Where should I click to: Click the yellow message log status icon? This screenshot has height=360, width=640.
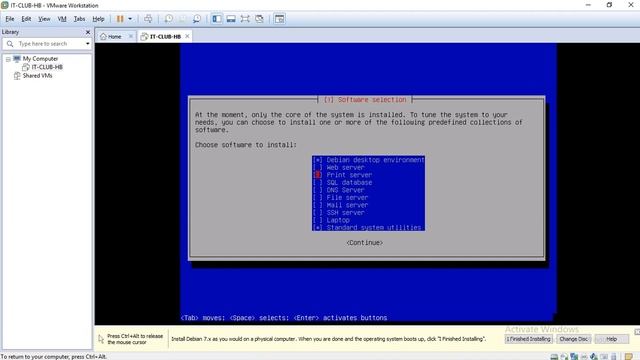tap(629, 357)
